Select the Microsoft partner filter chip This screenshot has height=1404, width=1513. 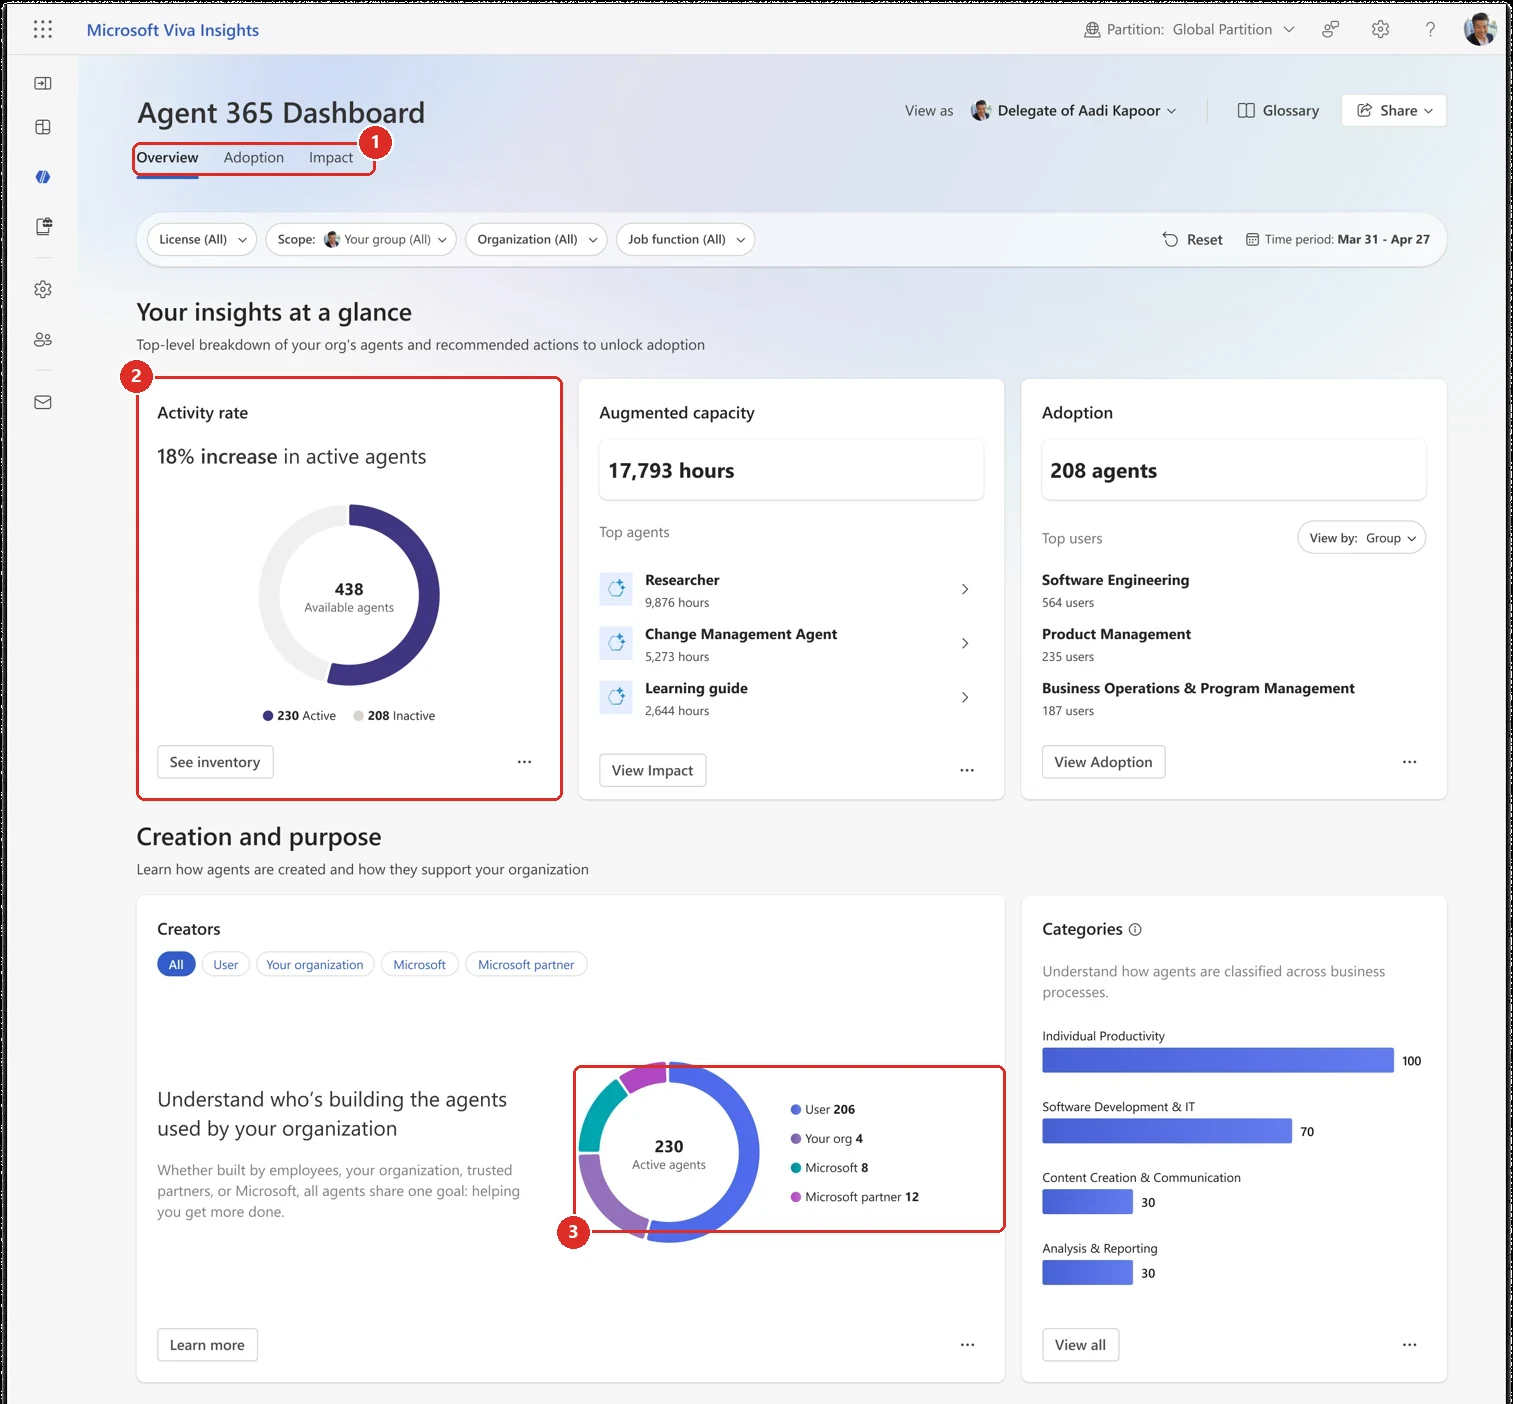click(x=526, y=965)
